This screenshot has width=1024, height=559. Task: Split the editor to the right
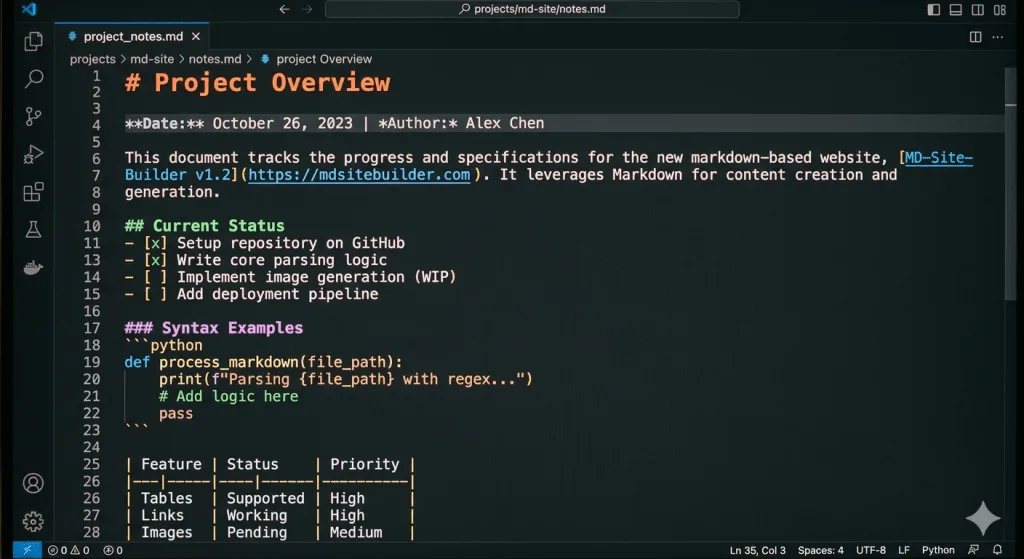coord(976,37)
